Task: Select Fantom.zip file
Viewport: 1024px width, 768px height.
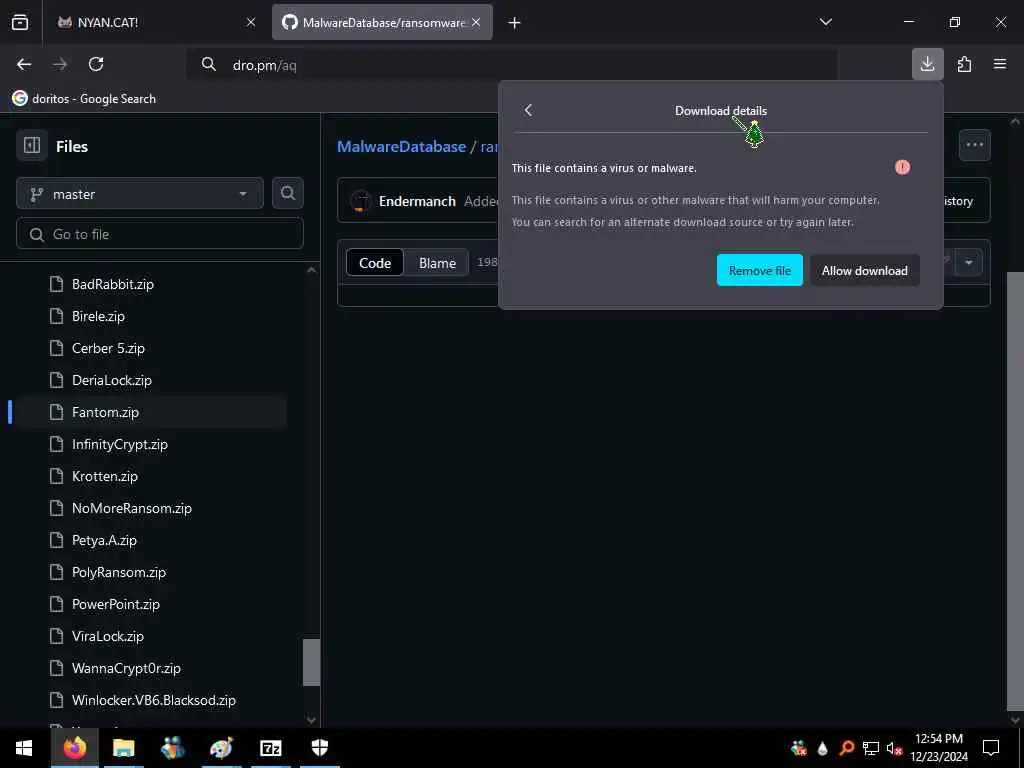Action: coord(105,412)
